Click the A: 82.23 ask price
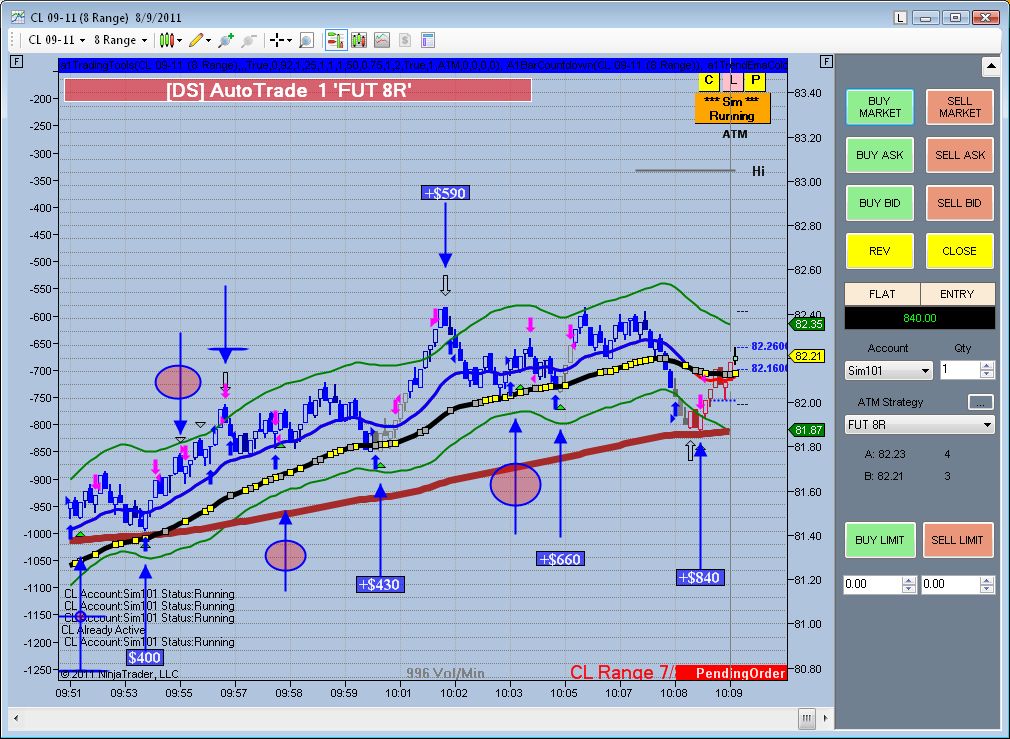This screenshot has height=739, width=1010. coord(884,454)
